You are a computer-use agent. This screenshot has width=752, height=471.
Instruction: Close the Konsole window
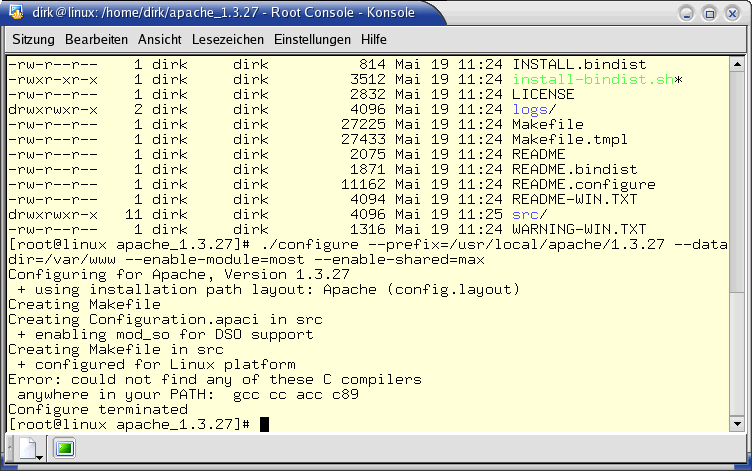pyautogui.click(x=732, y=14)
